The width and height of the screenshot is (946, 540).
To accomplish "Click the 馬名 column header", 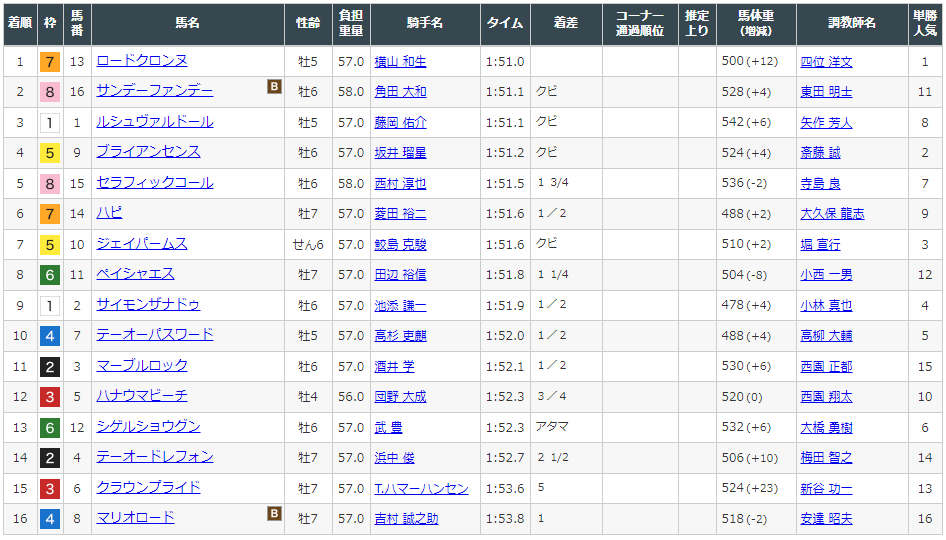I will (187, 22).
